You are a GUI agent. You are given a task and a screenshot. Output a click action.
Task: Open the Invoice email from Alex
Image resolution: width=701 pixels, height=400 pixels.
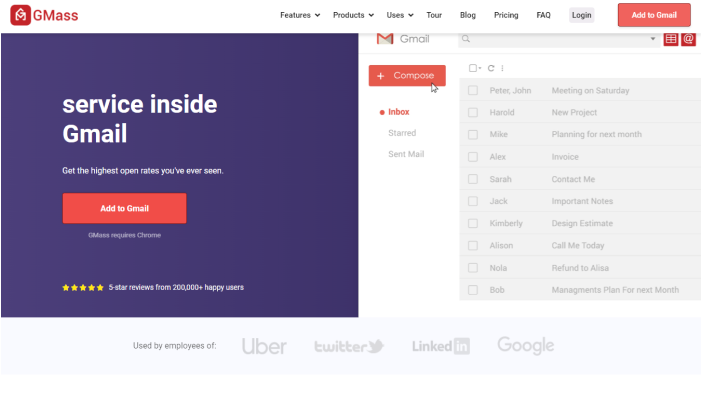[x=565, y=157]
